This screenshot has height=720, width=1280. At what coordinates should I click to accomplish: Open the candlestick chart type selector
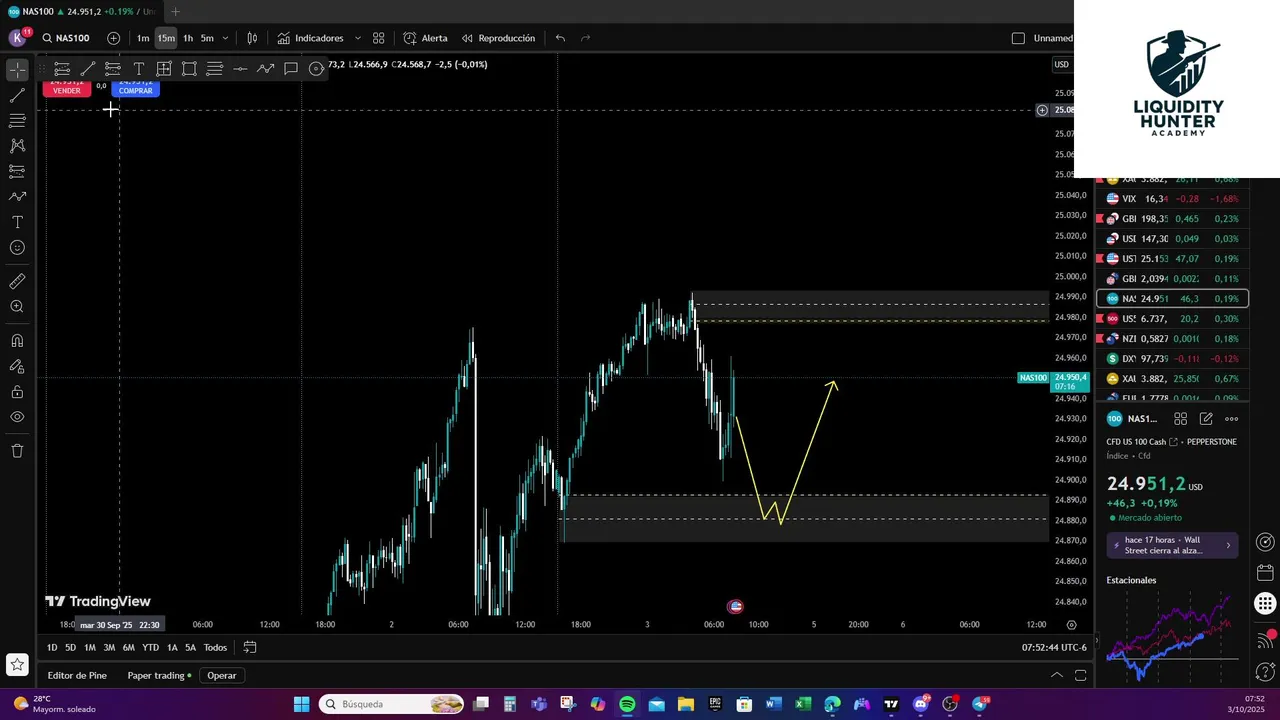[252, 38]
